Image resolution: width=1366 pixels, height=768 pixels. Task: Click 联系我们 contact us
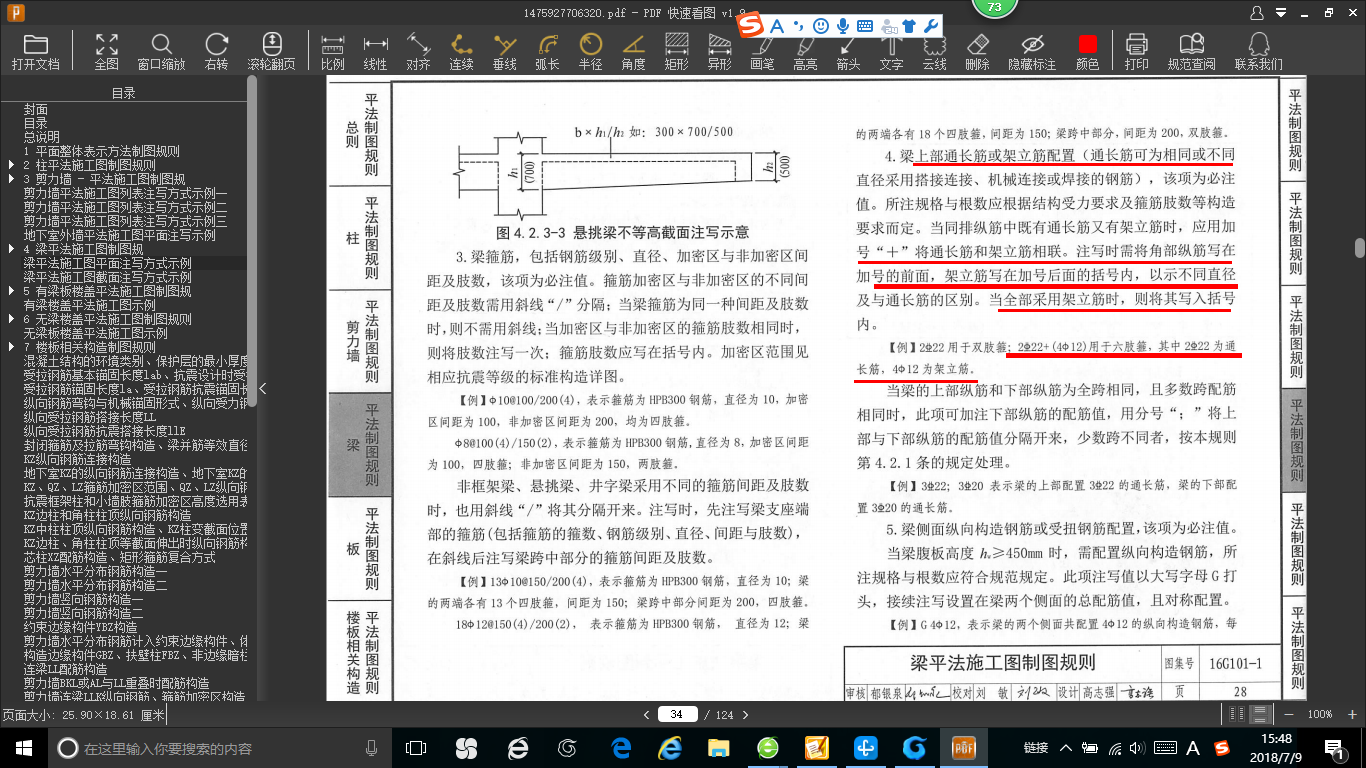coord(1258,51)
